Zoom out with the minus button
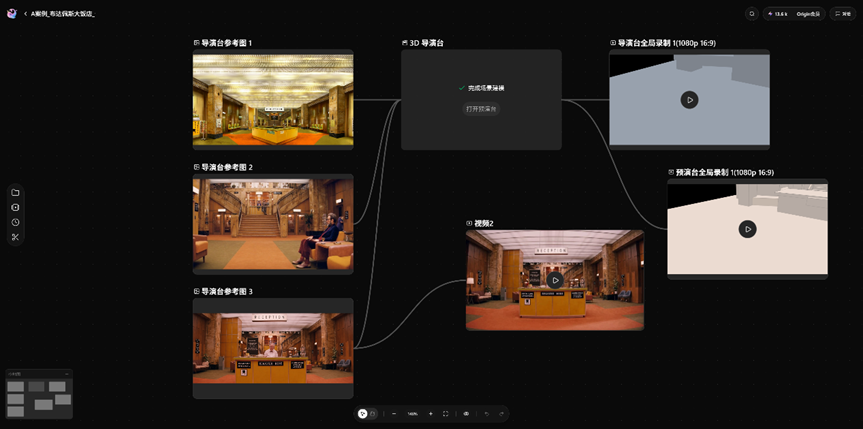 (394, 414)
